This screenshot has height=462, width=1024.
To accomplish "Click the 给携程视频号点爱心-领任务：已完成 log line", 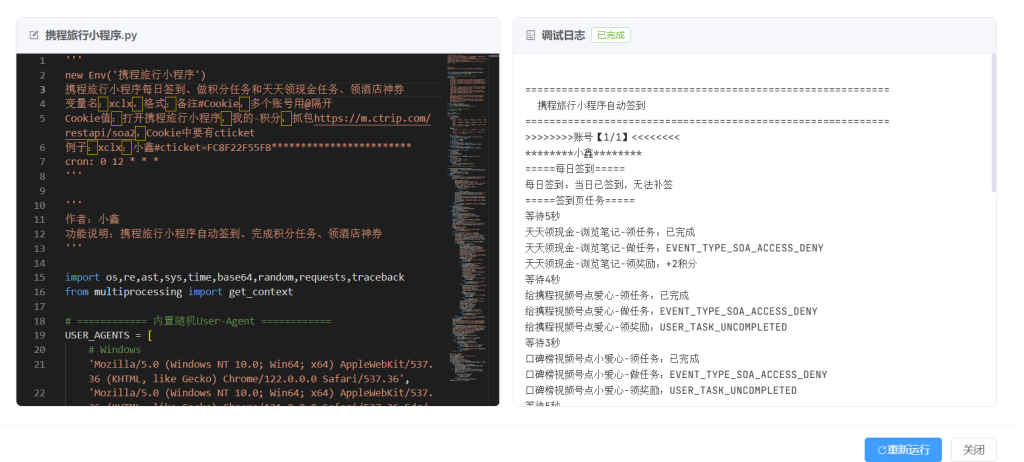I will point(607,295).
